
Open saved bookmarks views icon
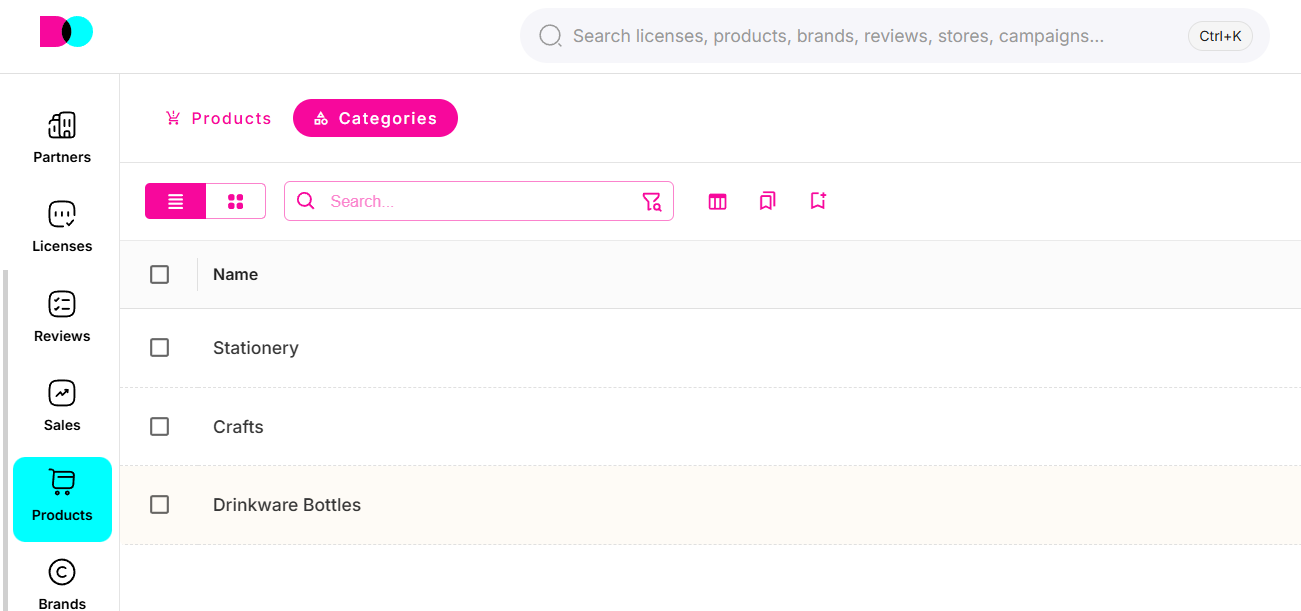click(767, 201)
